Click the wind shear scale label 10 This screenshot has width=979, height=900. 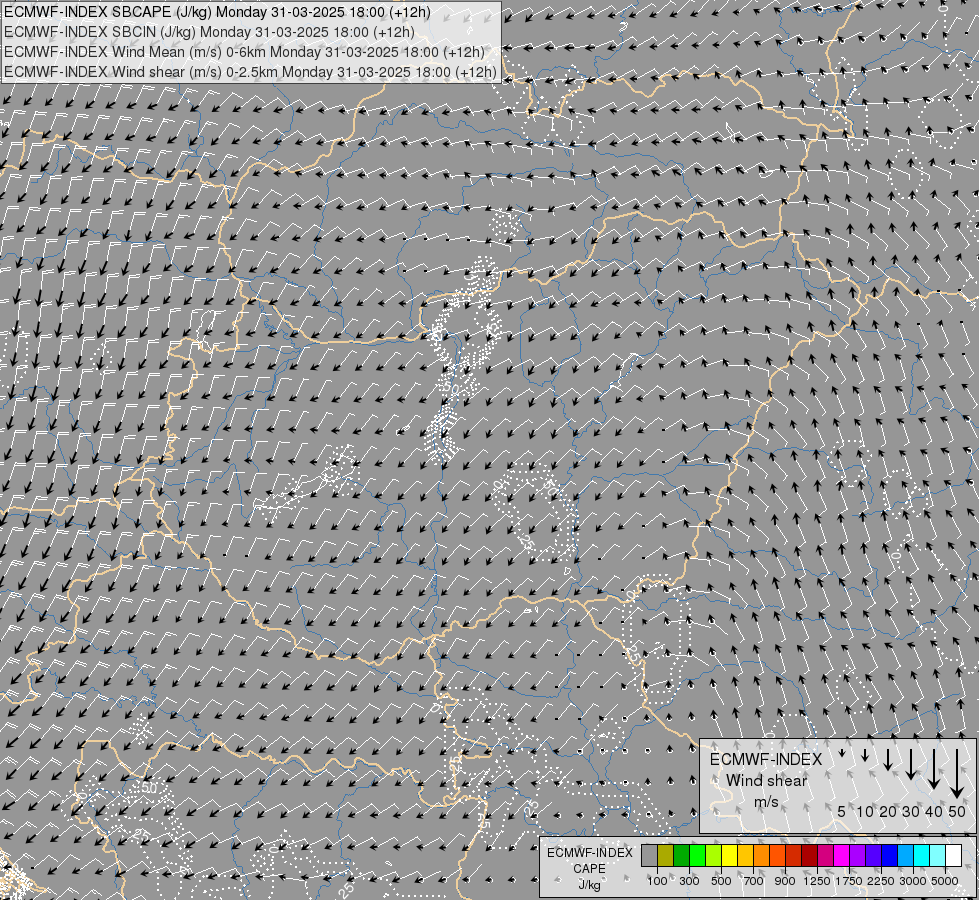click(x=865, y=811)
